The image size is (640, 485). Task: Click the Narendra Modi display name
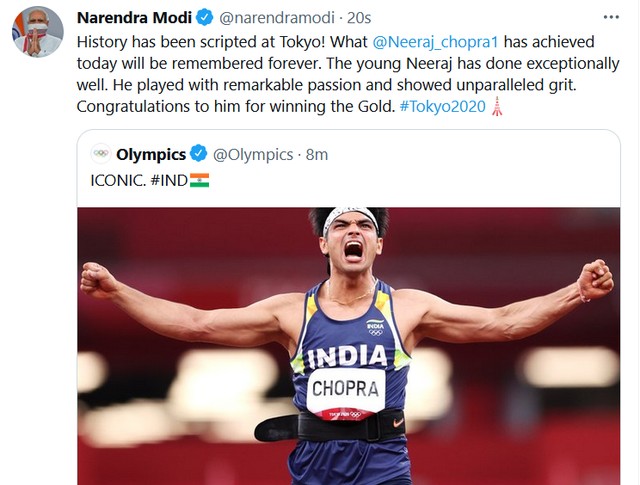point(134,18)
